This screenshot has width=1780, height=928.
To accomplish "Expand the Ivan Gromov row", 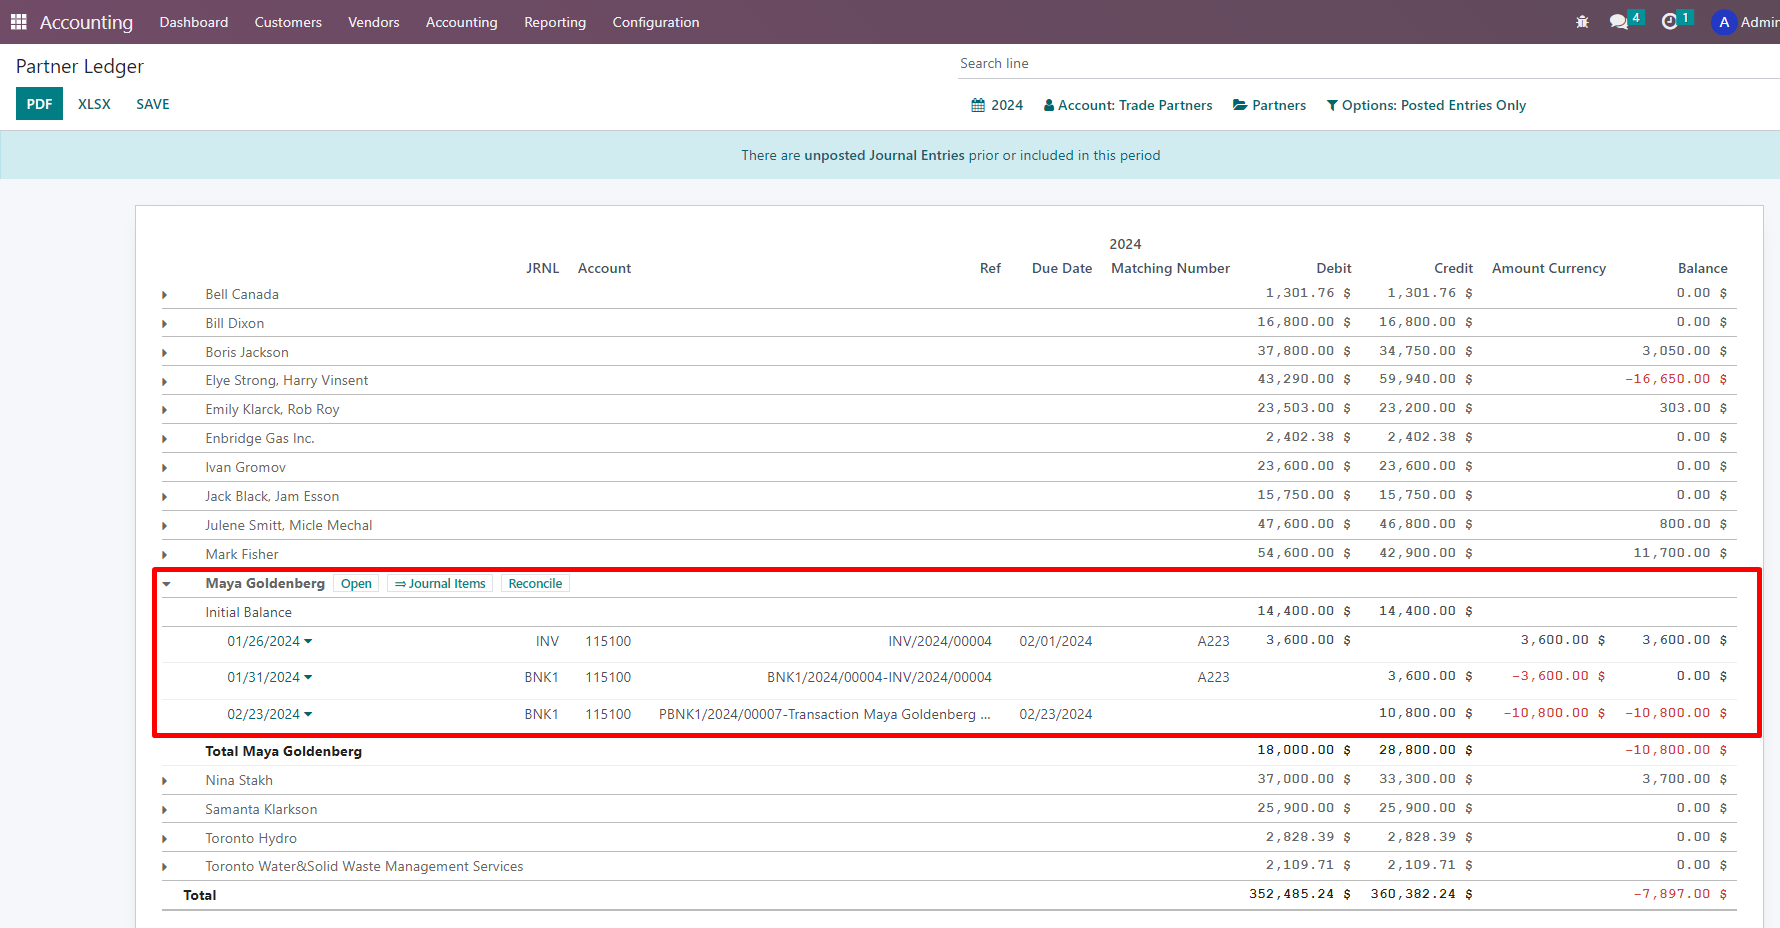I will [164, 468].
